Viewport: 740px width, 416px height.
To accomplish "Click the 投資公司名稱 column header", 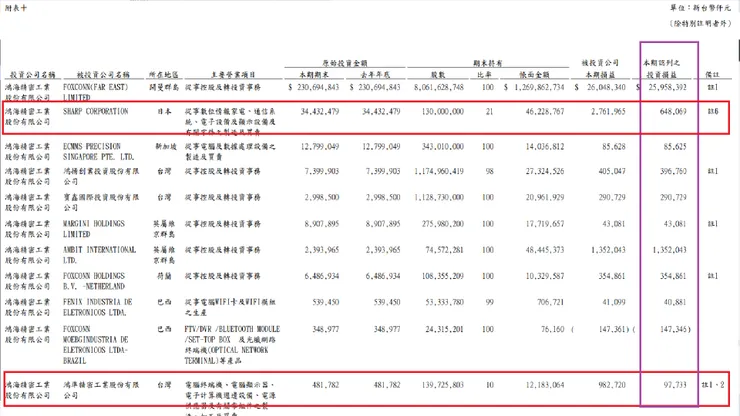I will pyautogui.click(x=33, y=75).
